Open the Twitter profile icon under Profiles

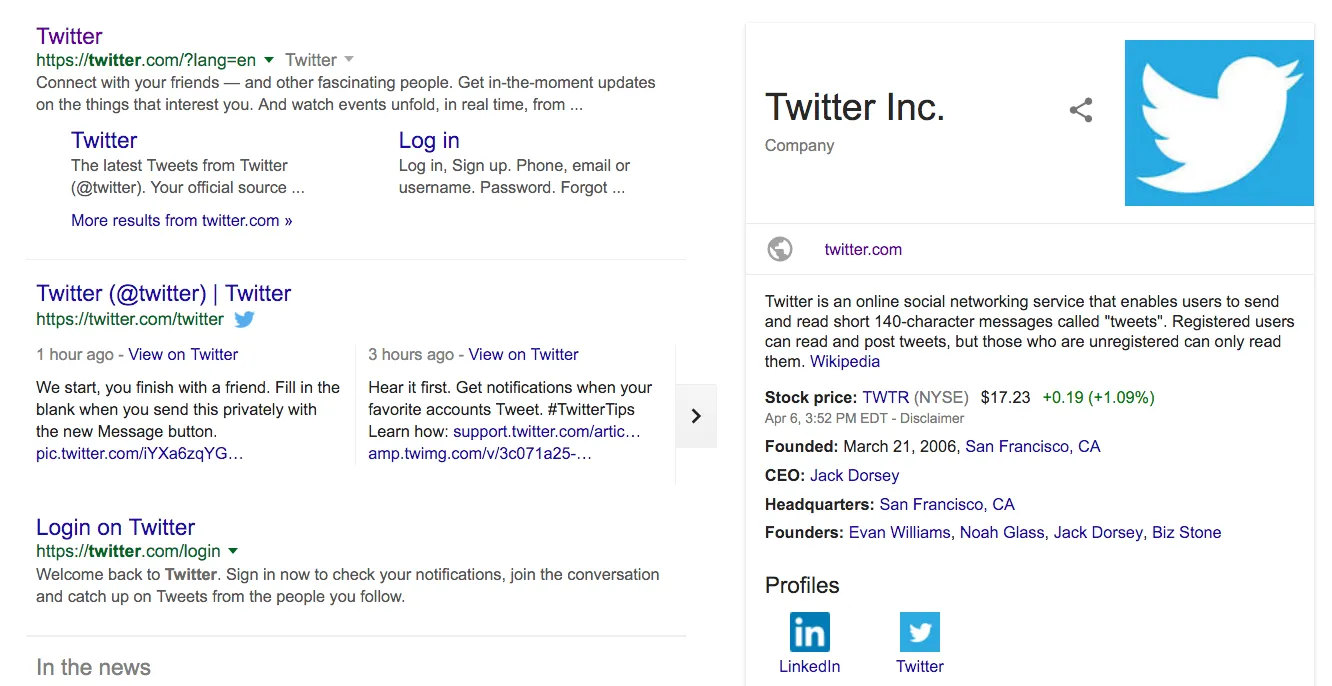point(920,632)
